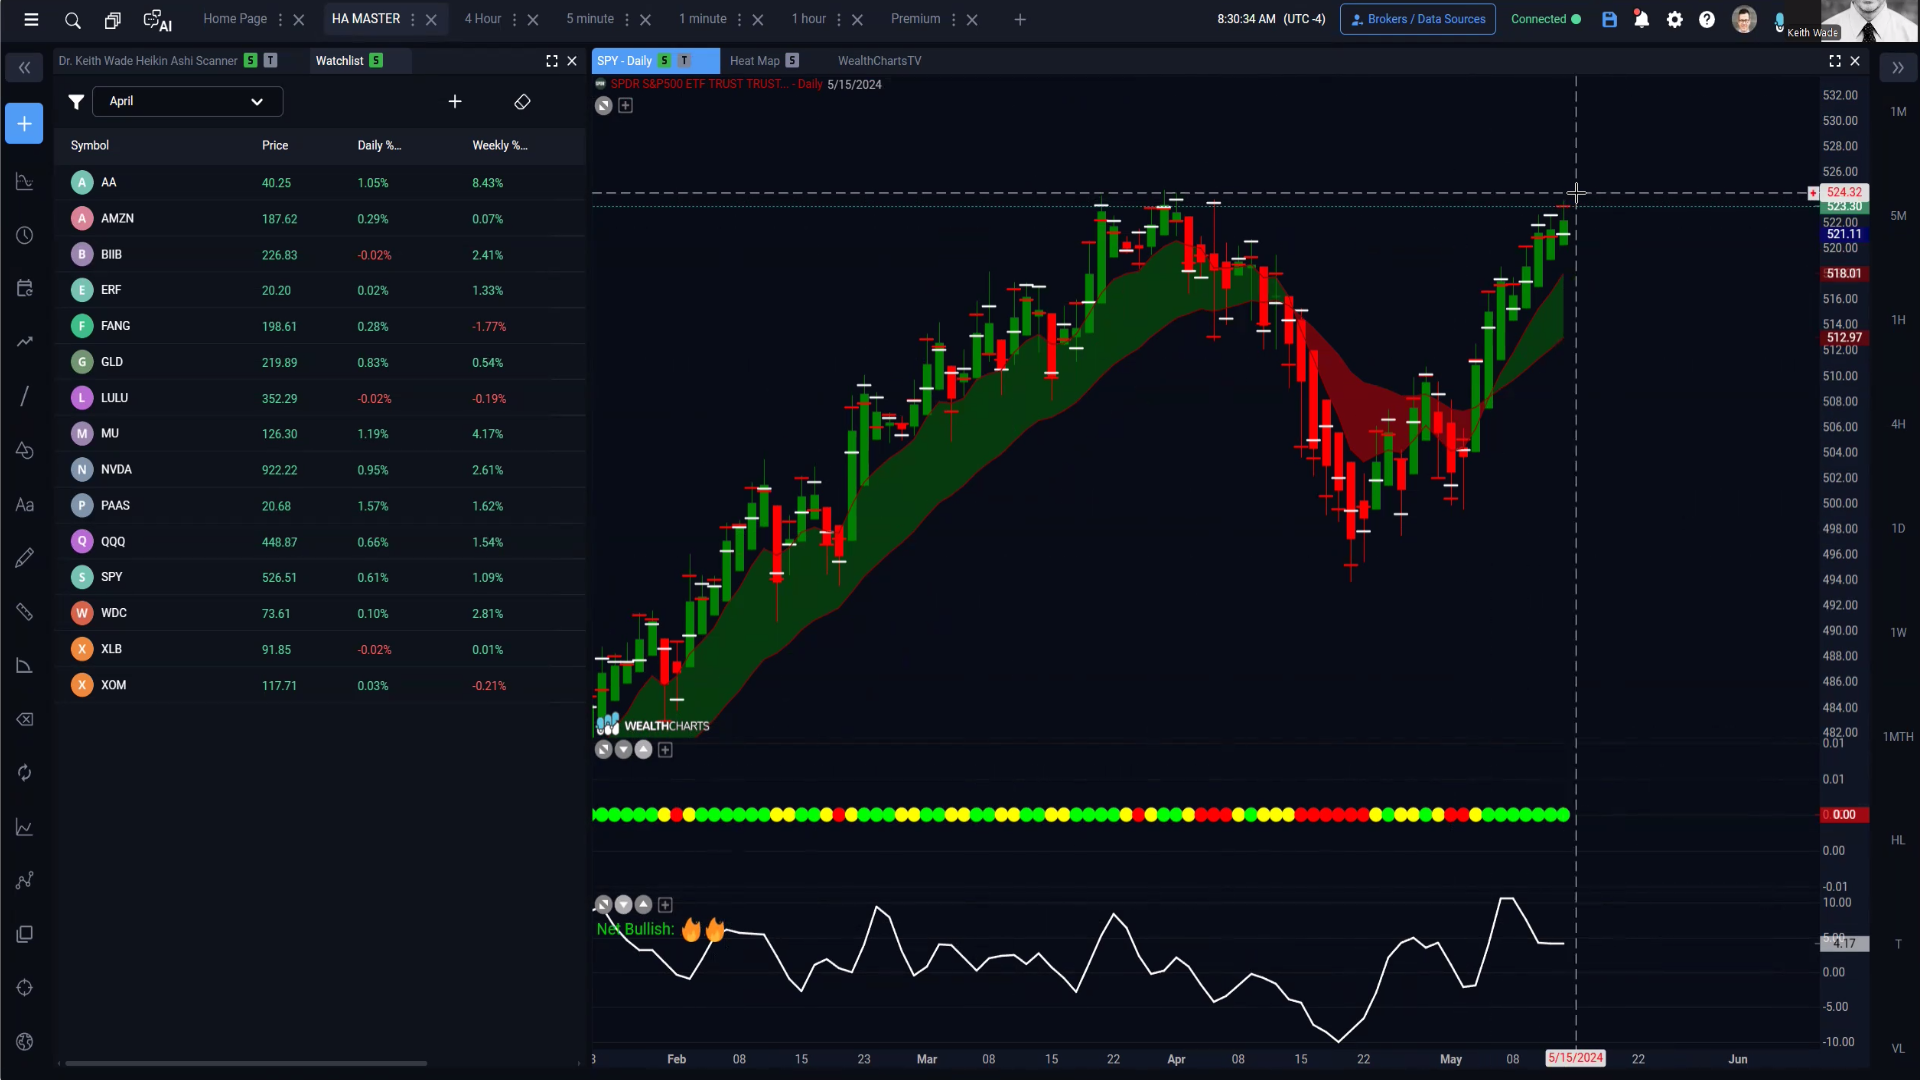This screenshot has height=1080, width=1920.
Task: Select the 5M timeframe button
Action: point(1898,216)
